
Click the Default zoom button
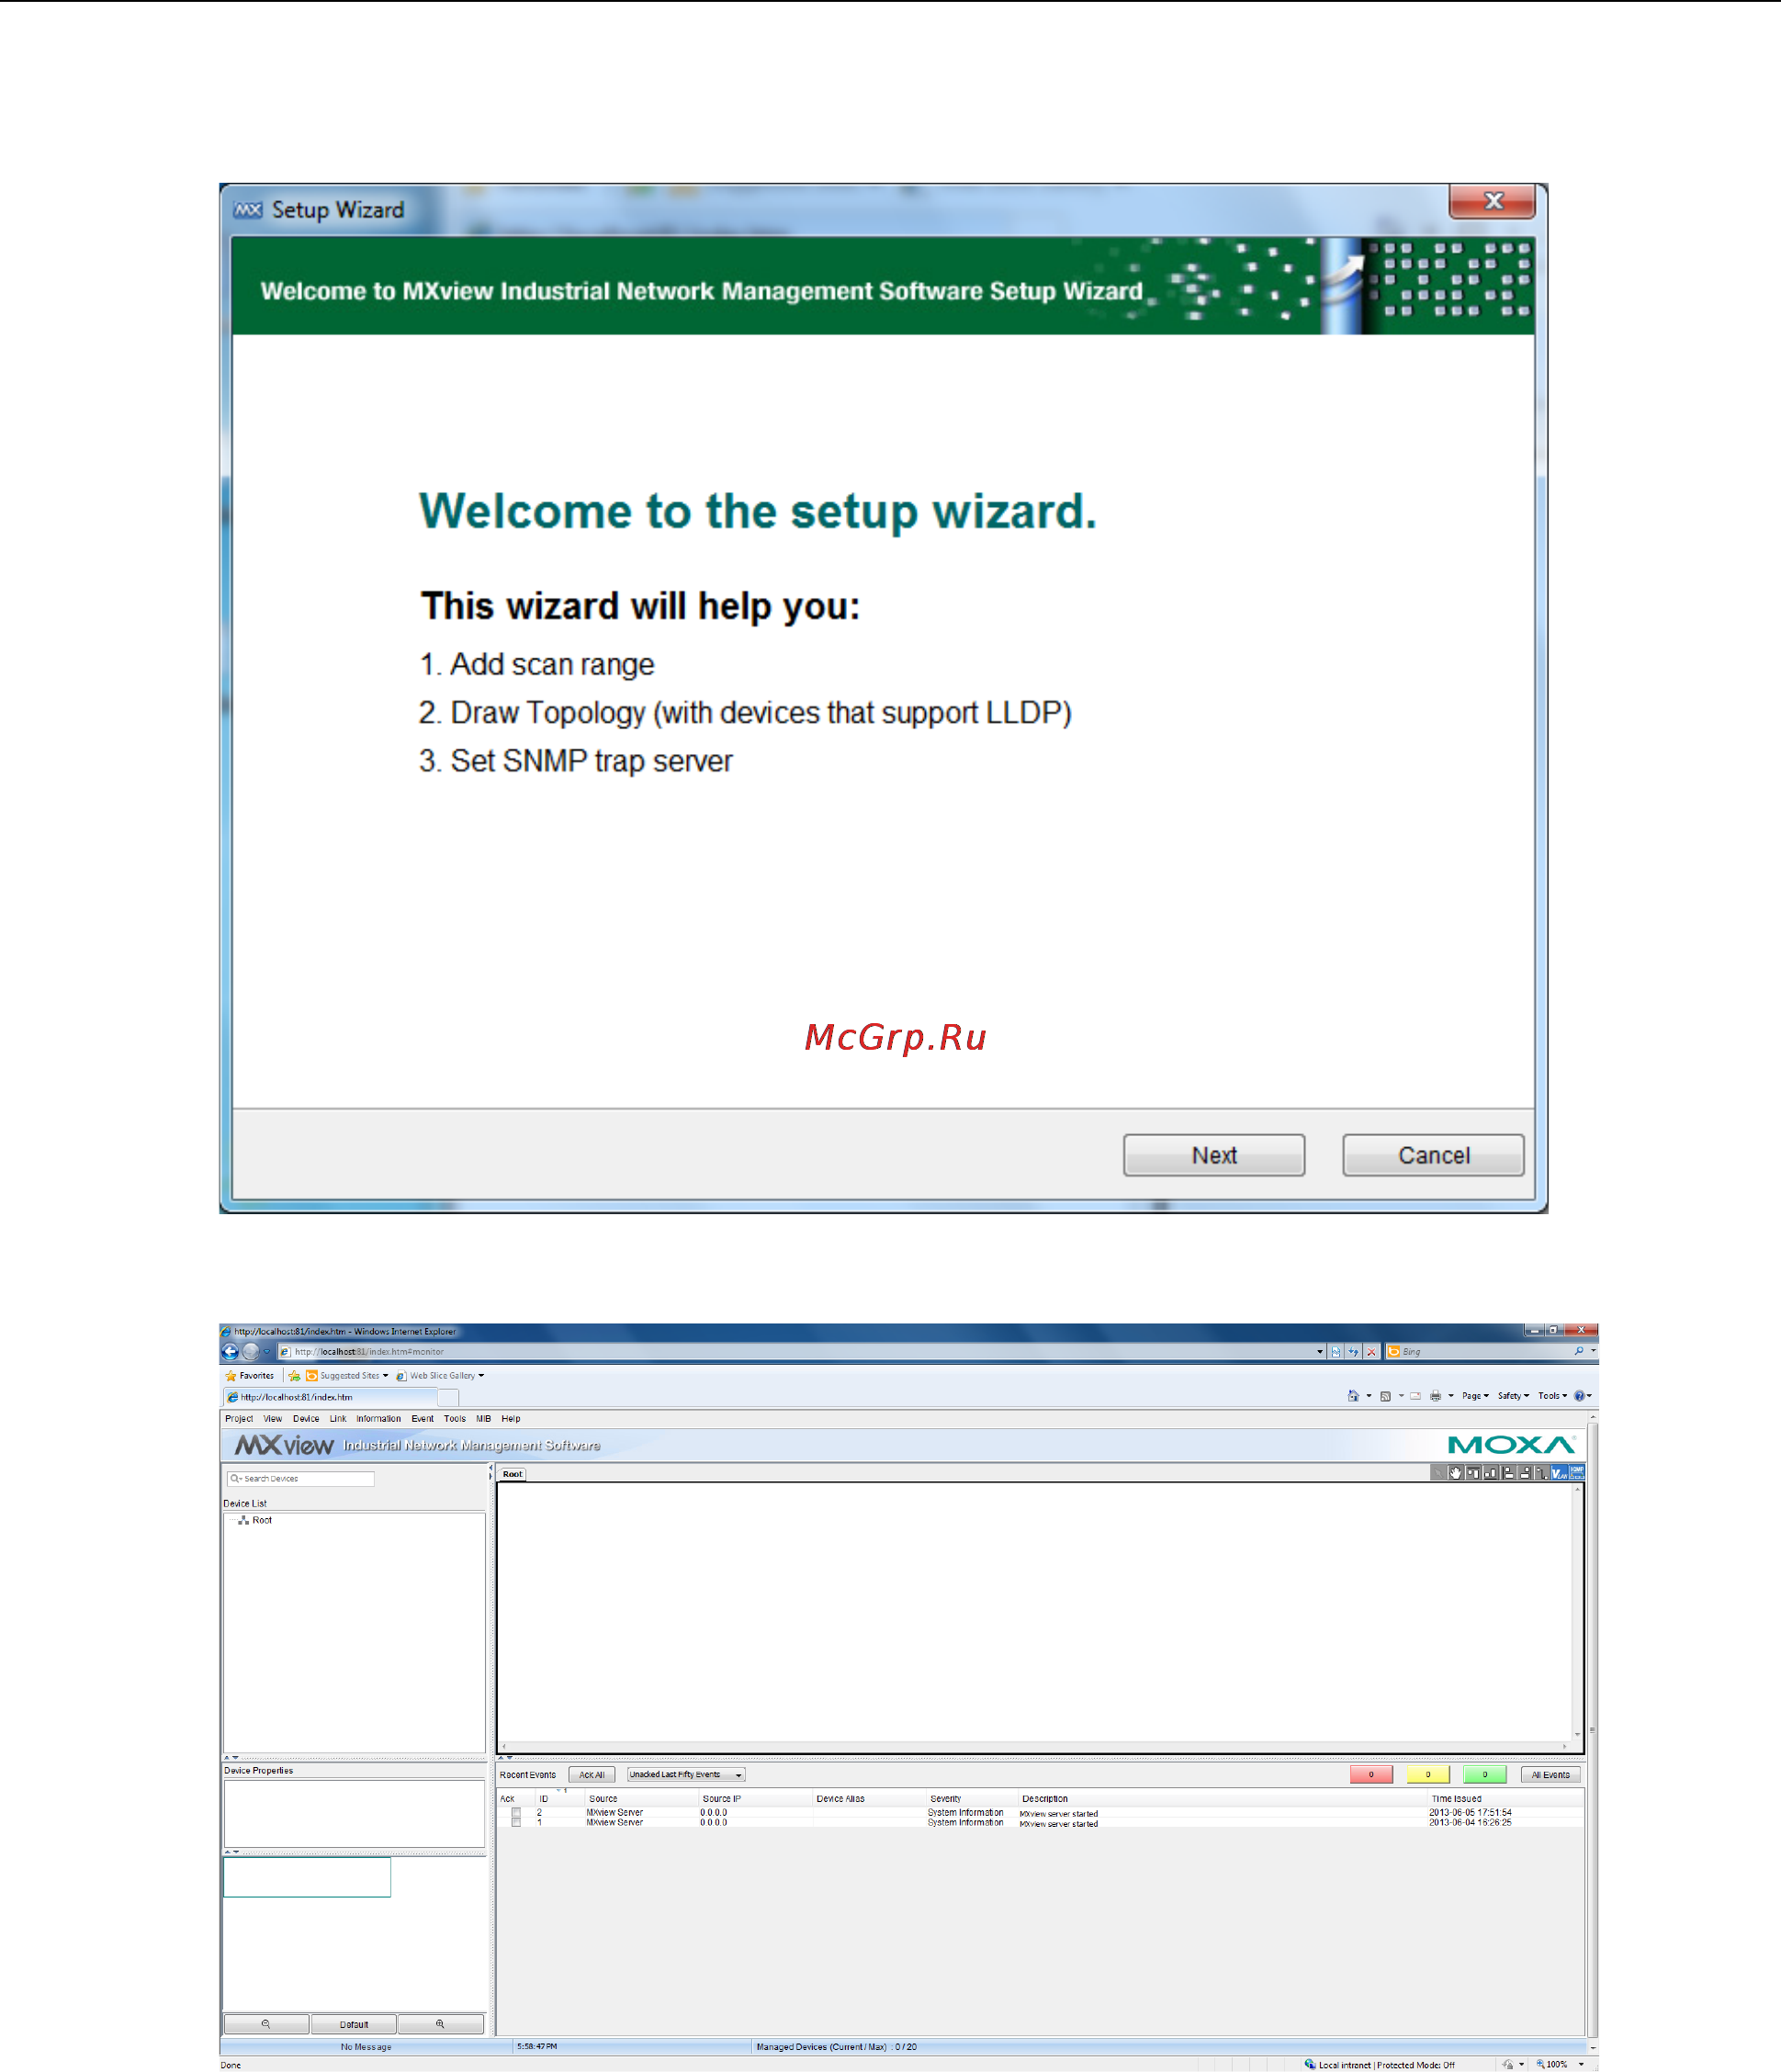pos(354,2024)
